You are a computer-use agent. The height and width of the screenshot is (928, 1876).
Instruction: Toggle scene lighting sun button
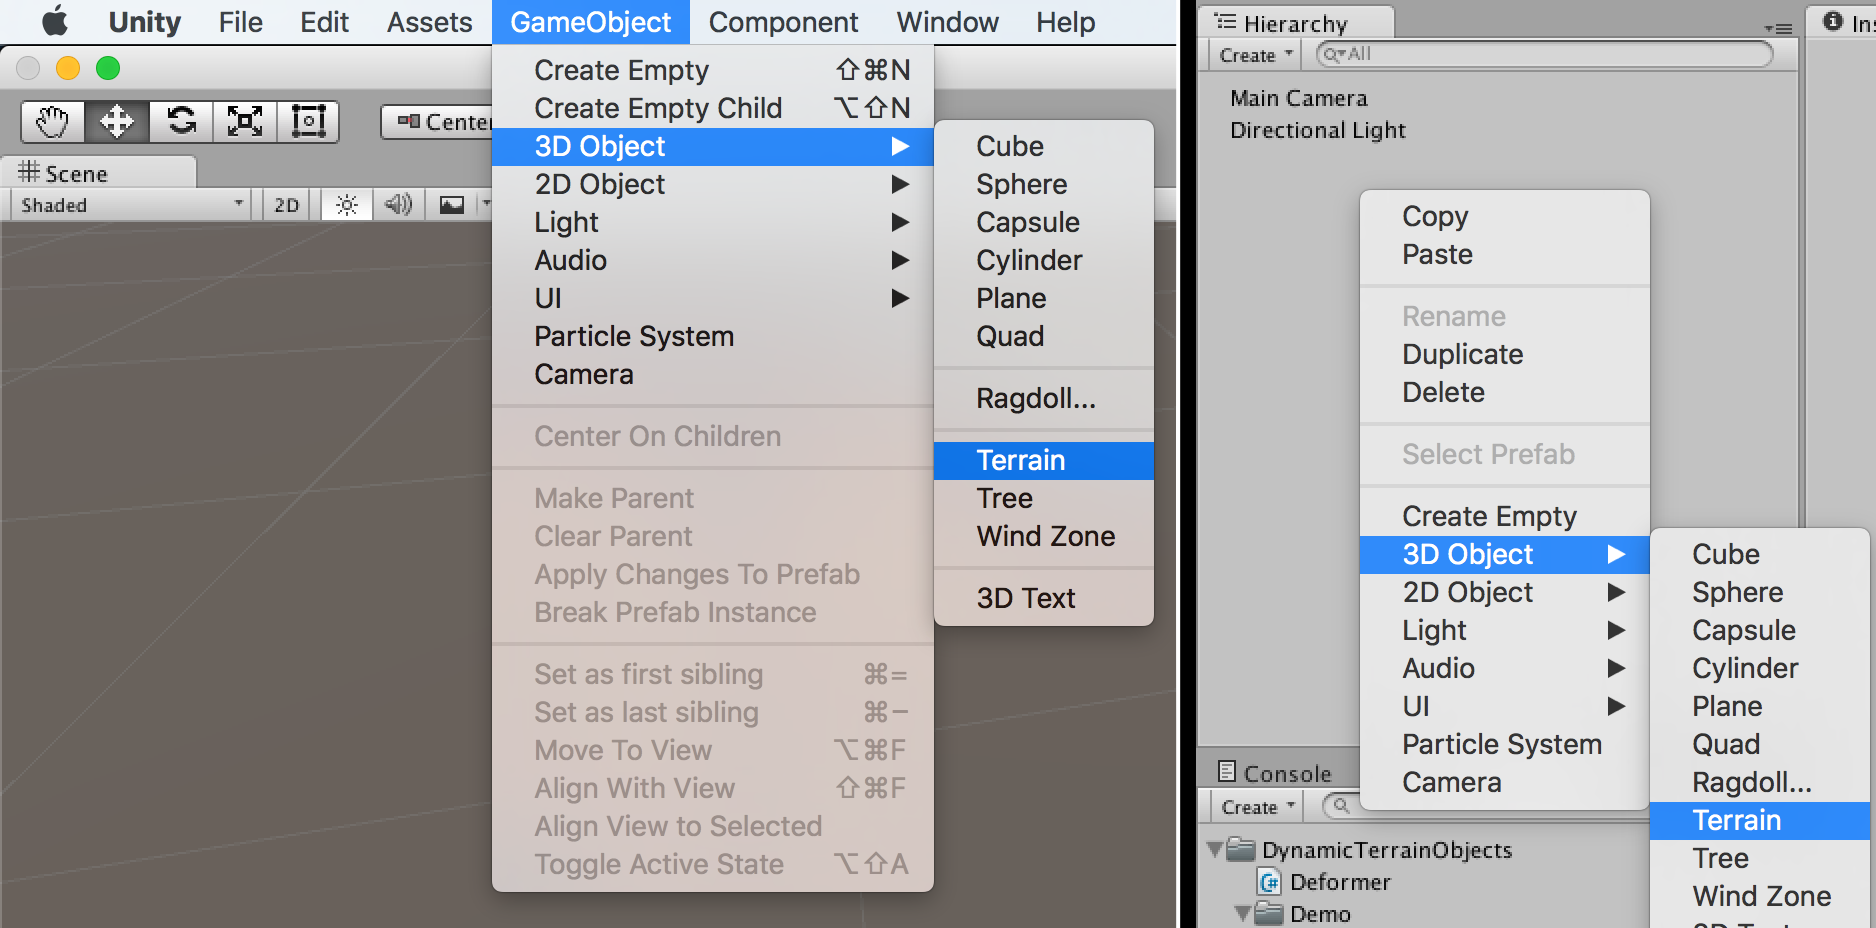(x=347, y=205)
